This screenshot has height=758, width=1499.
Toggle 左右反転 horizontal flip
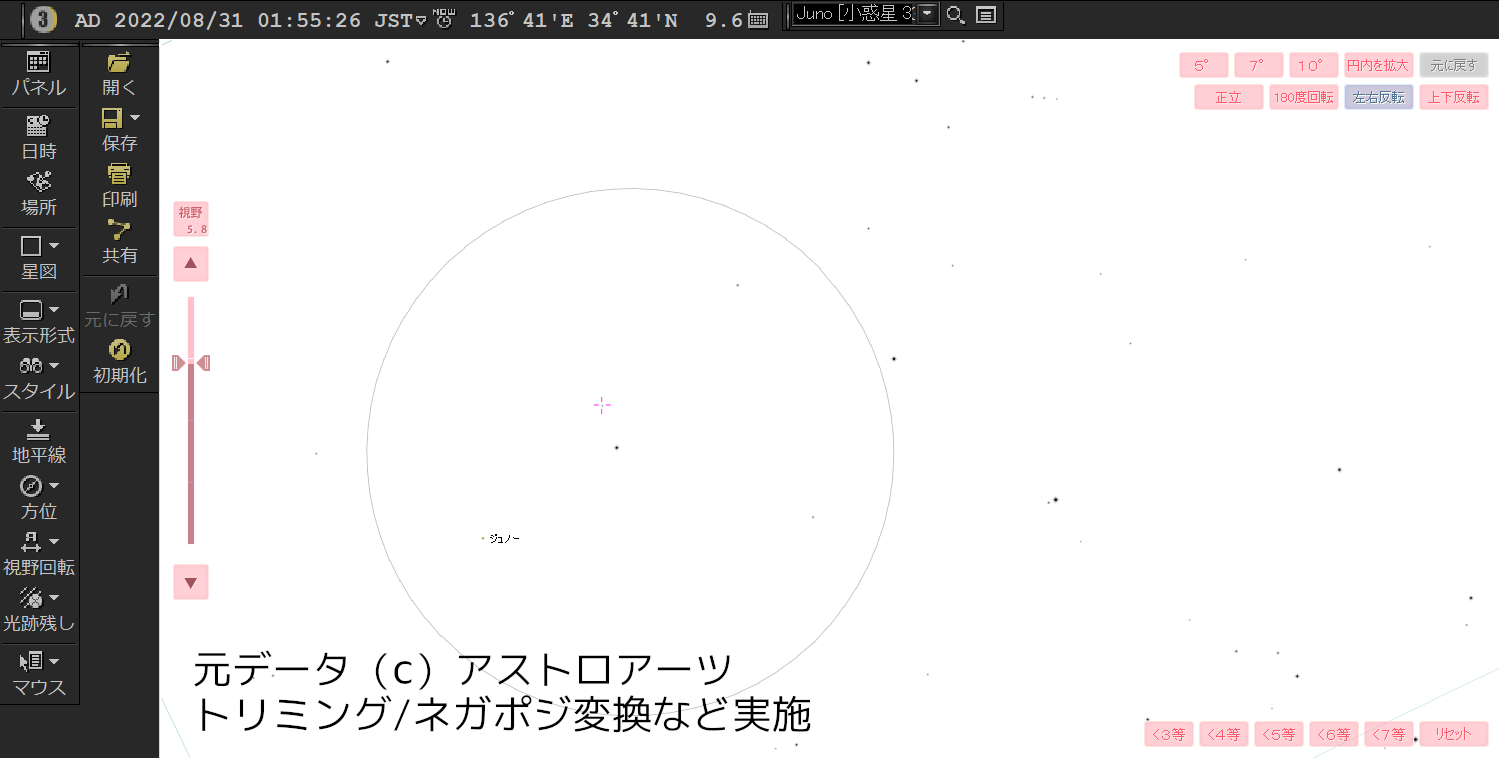pyautogui.click(x=1379, y=97)
